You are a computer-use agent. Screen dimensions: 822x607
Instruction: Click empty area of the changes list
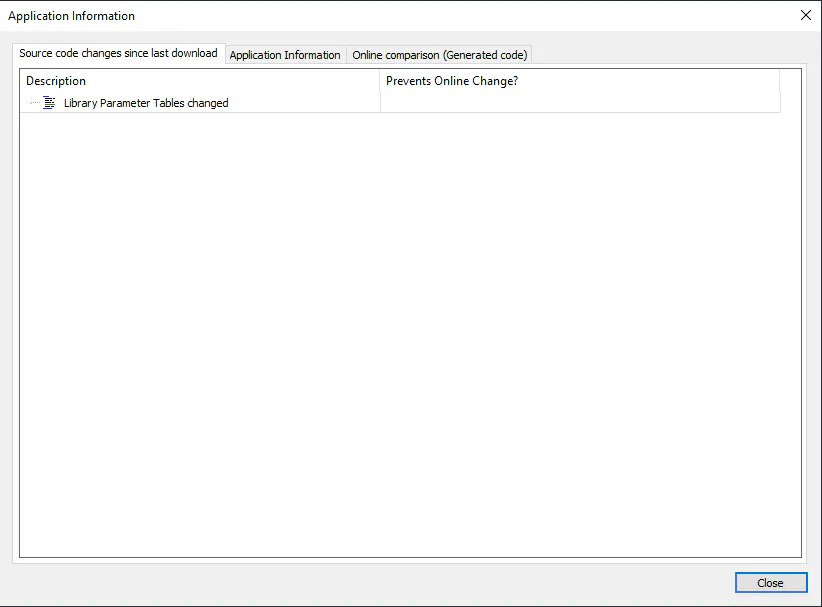pyautogui.click(x=400, y=330)
